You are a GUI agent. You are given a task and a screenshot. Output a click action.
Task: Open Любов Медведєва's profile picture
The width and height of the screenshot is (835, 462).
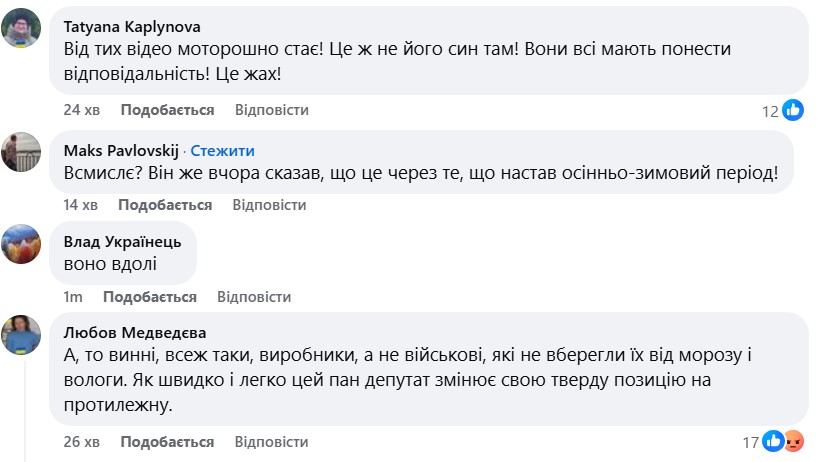pyautogui.click(x=22, y=335)
